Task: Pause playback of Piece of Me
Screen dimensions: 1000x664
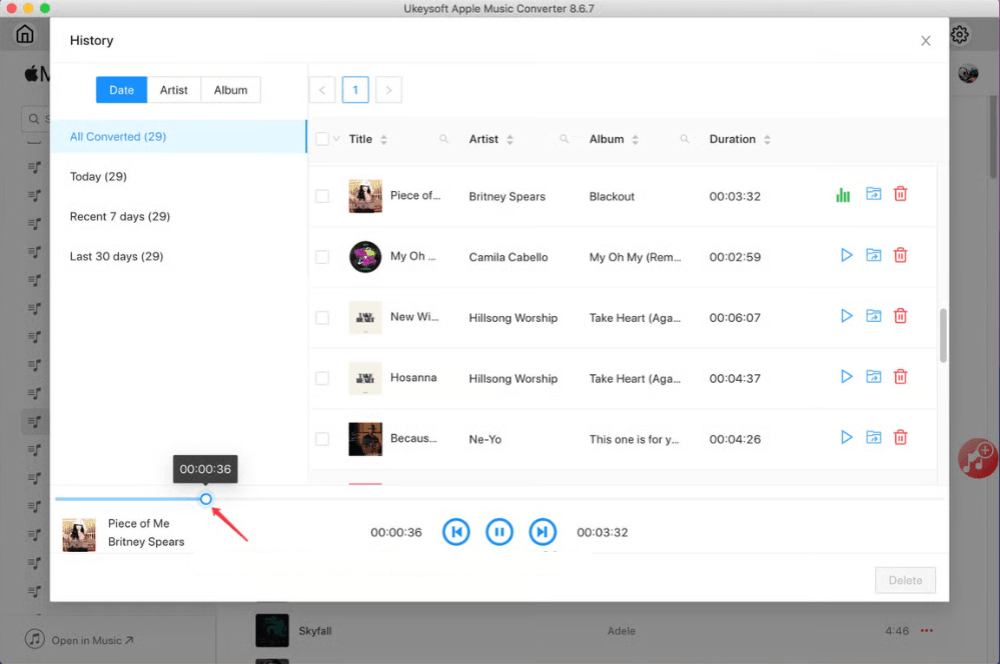Action: click(499, 532)
